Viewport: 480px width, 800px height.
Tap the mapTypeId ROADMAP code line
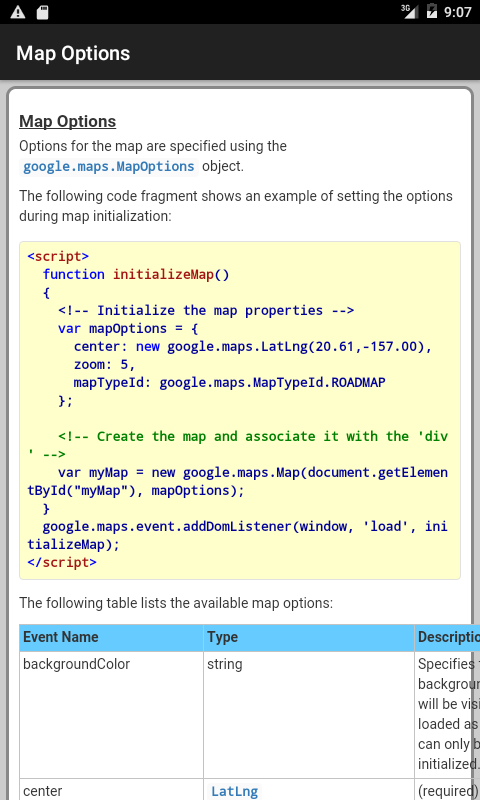coord(230,383)
